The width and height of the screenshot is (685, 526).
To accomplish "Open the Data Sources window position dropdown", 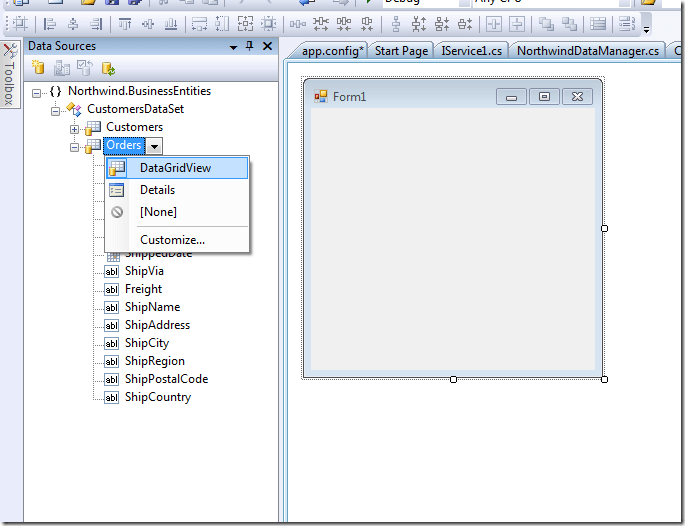I will [x=233, y=46].
